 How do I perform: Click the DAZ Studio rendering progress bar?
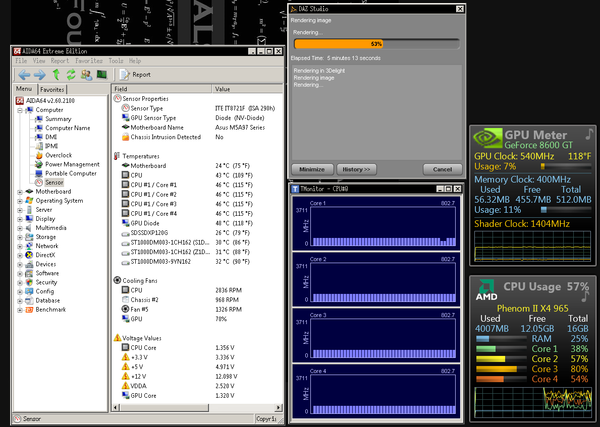point(377,44)
